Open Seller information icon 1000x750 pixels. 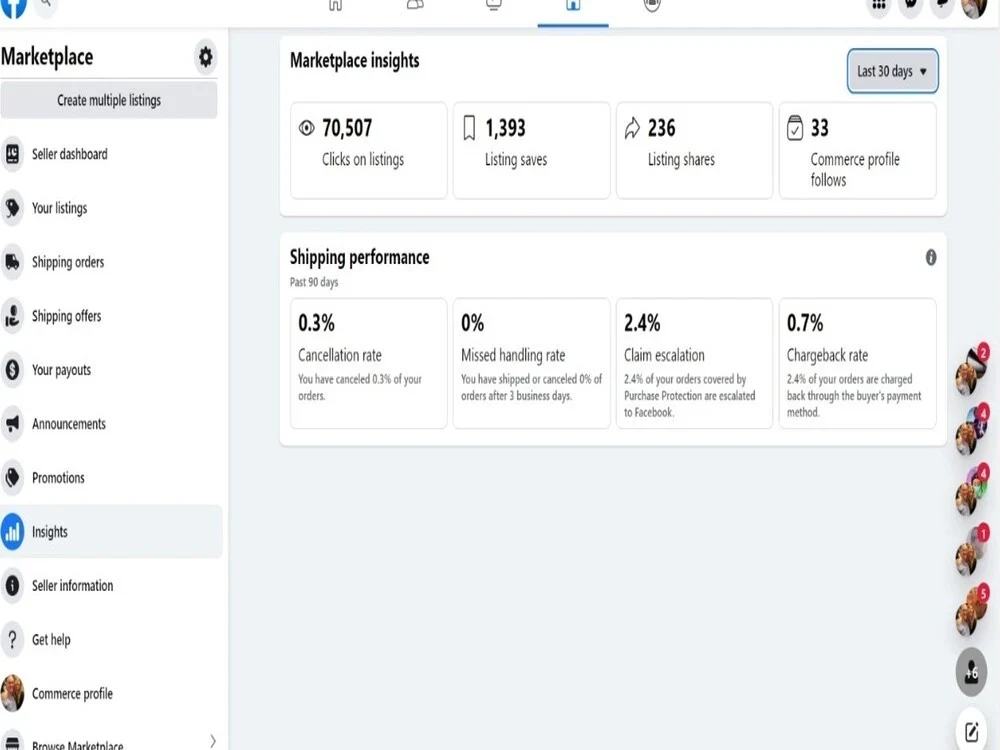point(12,585)
